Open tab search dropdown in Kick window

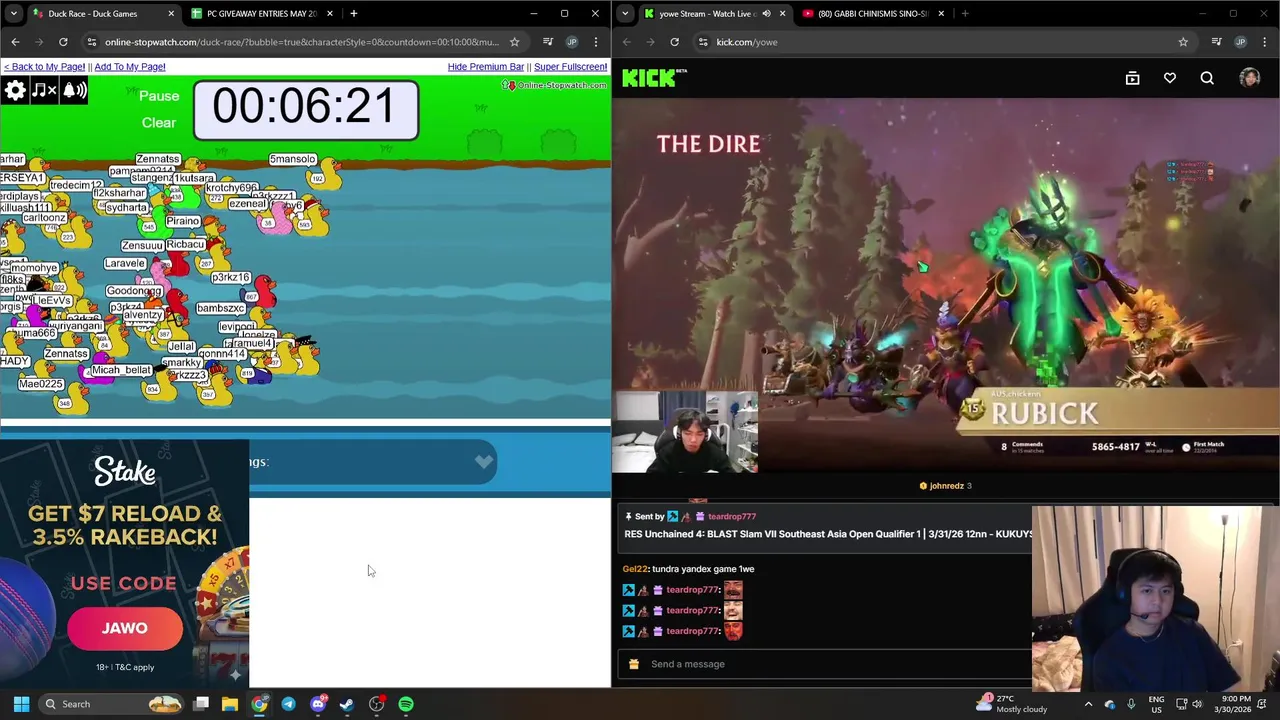625,14
